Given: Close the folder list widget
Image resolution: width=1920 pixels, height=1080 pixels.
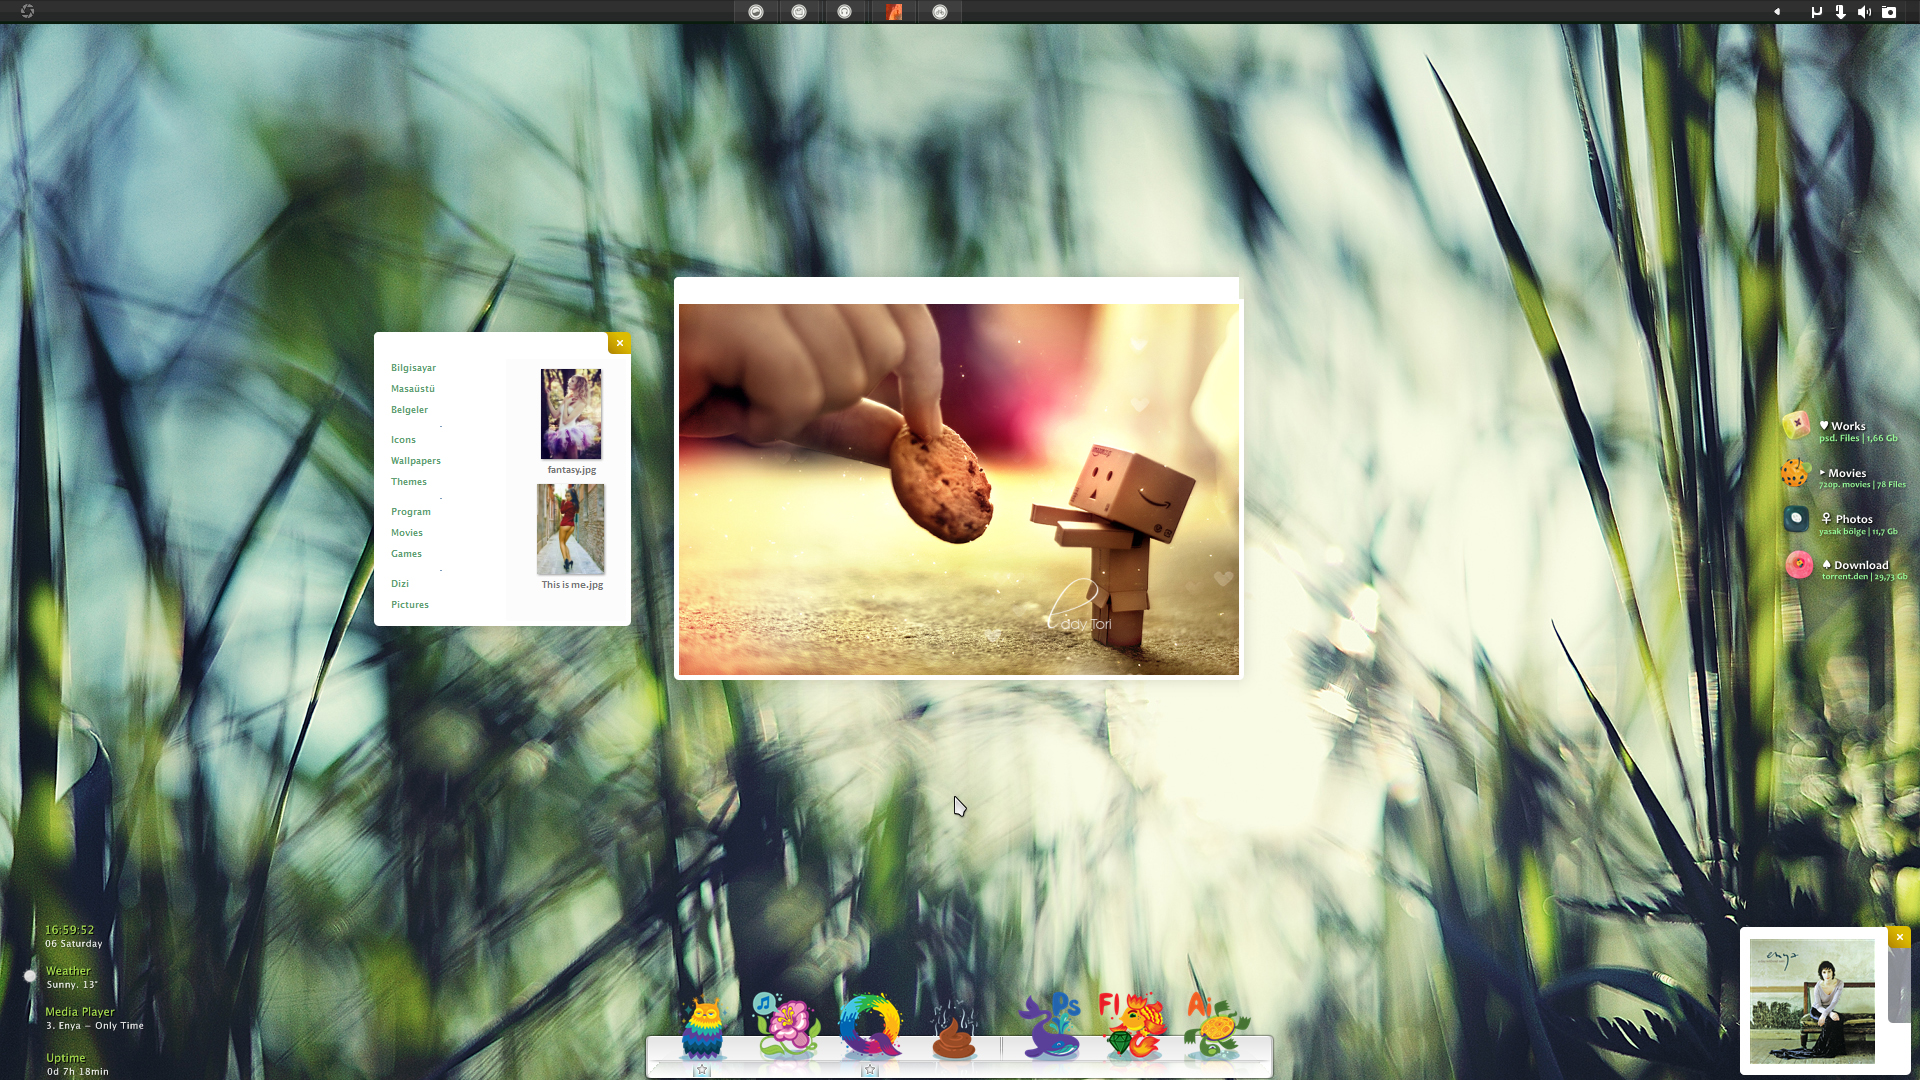Looking at the screenshot, I should click(x=620, y=343).
